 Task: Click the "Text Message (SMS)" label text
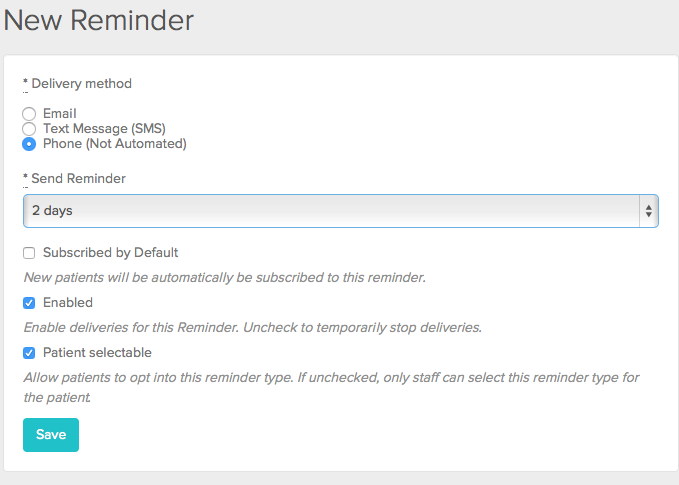104,129
